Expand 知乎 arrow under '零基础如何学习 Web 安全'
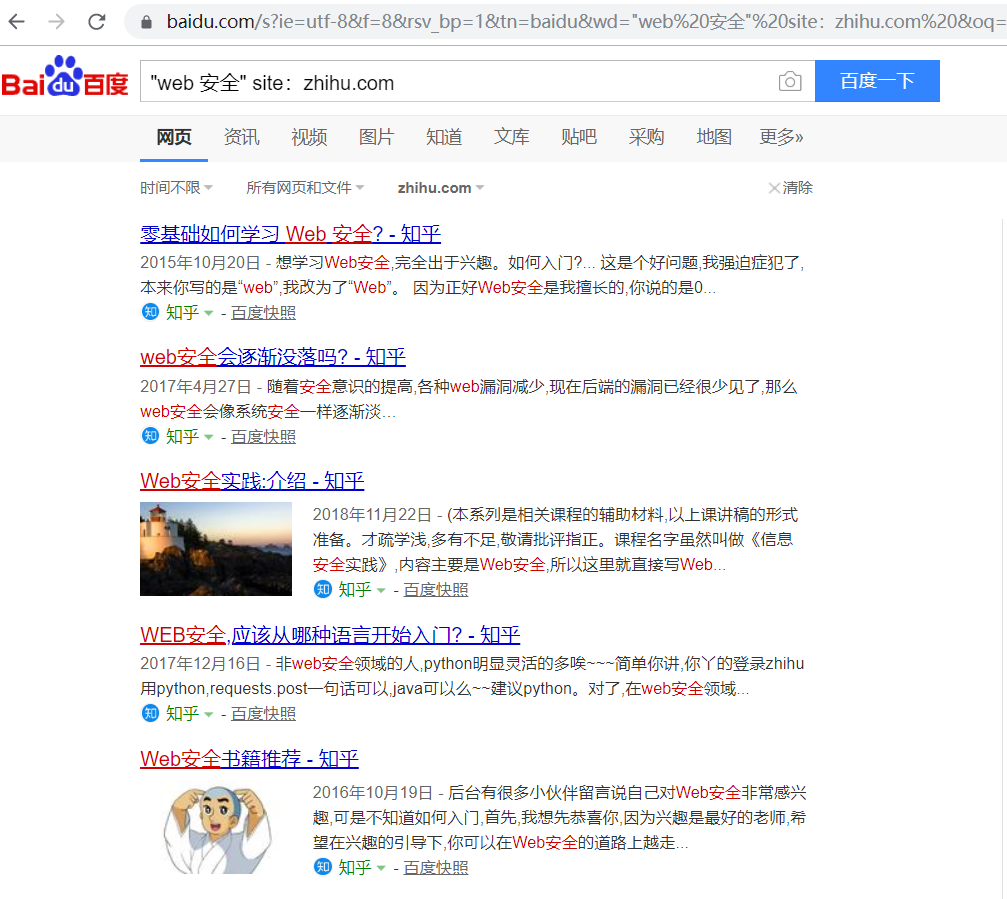This screenshot has height=899, width=1007. click(209, 313)
